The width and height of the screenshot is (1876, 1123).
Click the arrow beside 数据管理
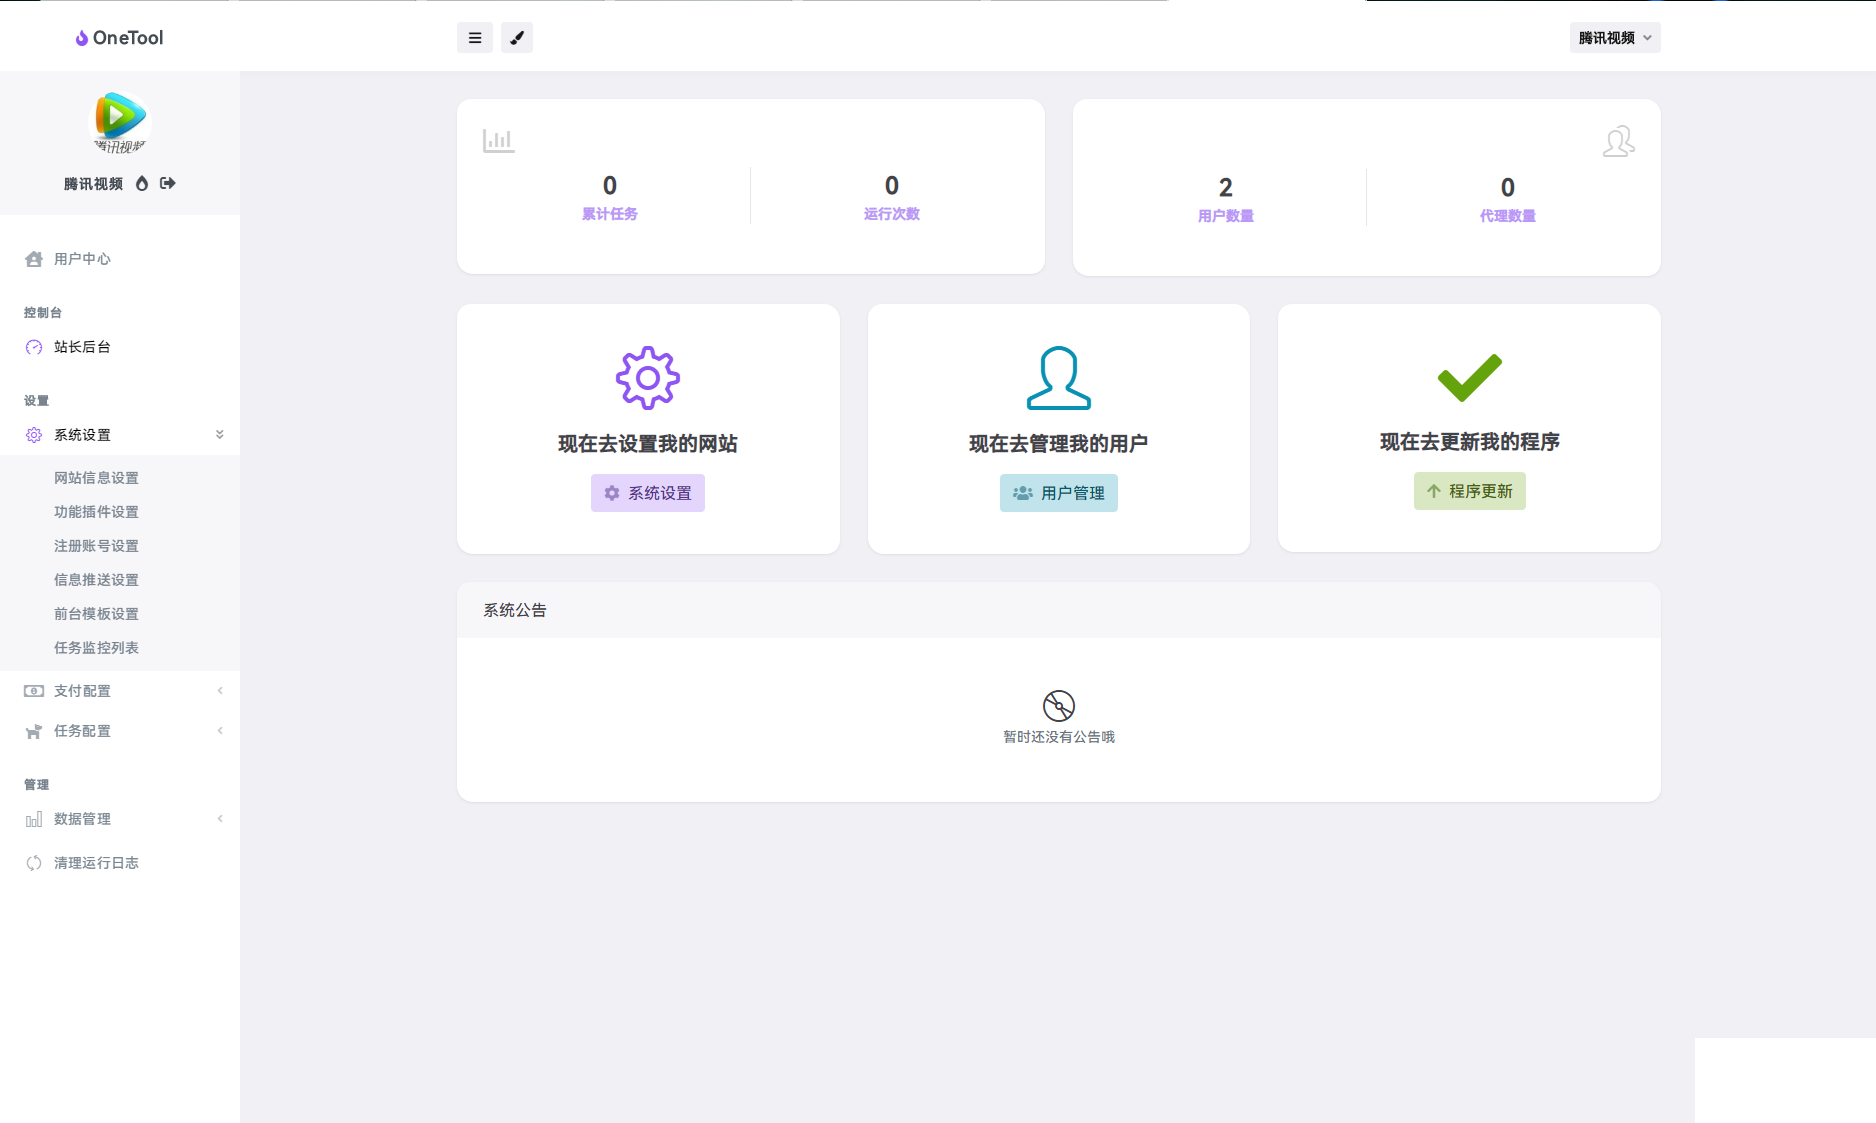coord(220,819)
